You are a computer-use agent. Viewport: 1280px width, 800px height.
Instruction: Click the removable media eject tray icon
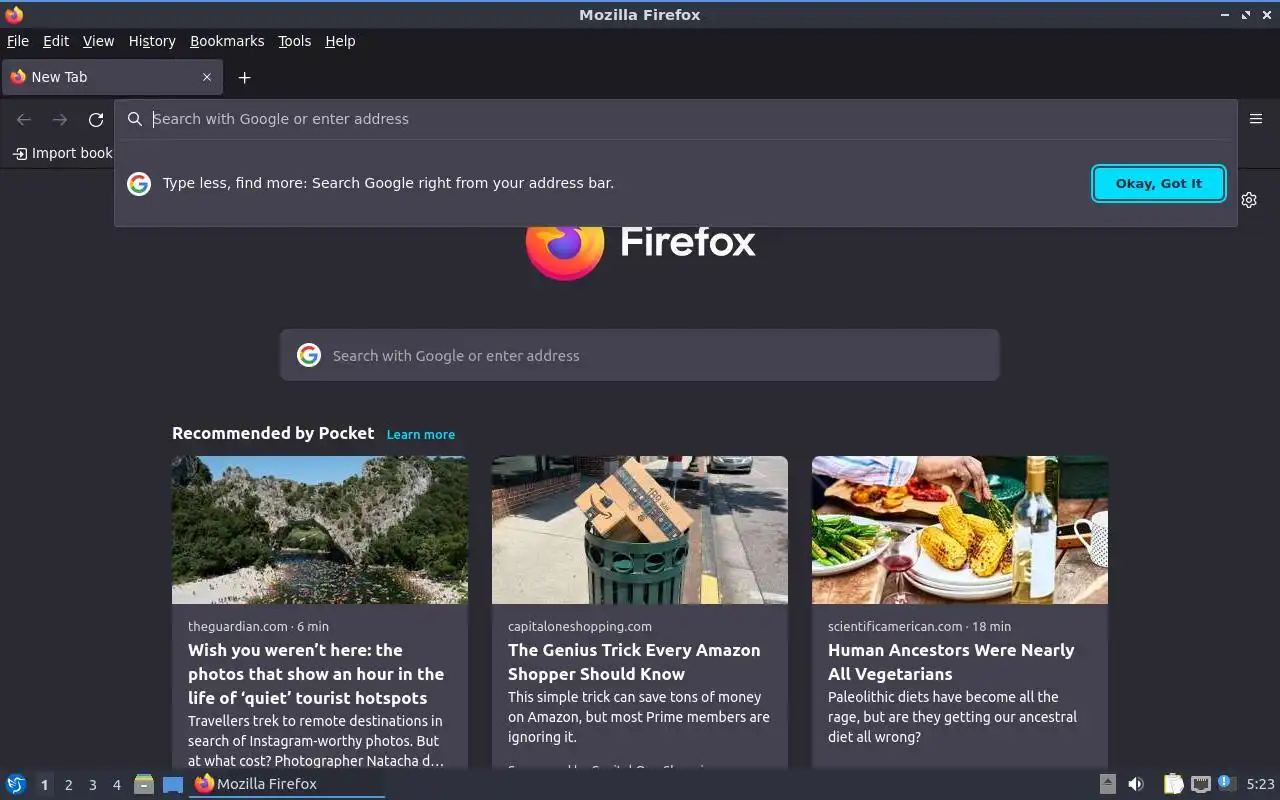pyautogui.click(x=1108, y=784)
